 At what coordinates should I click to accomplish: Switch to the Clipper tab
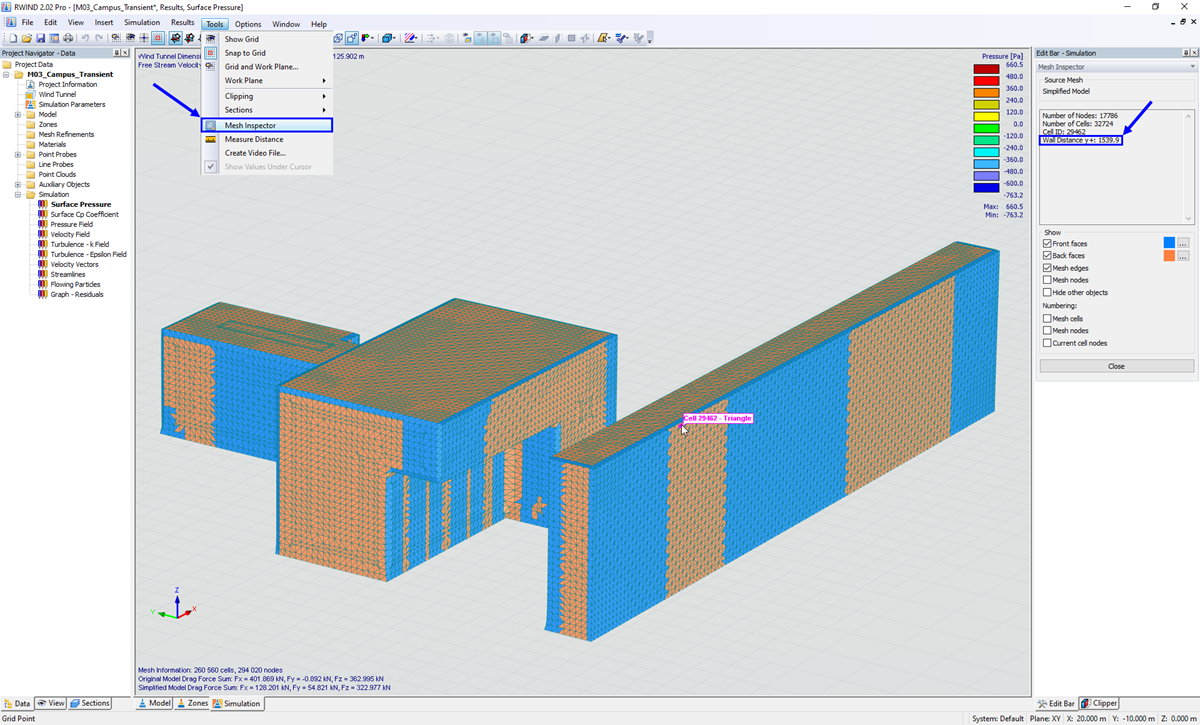tap(1100, 703)
